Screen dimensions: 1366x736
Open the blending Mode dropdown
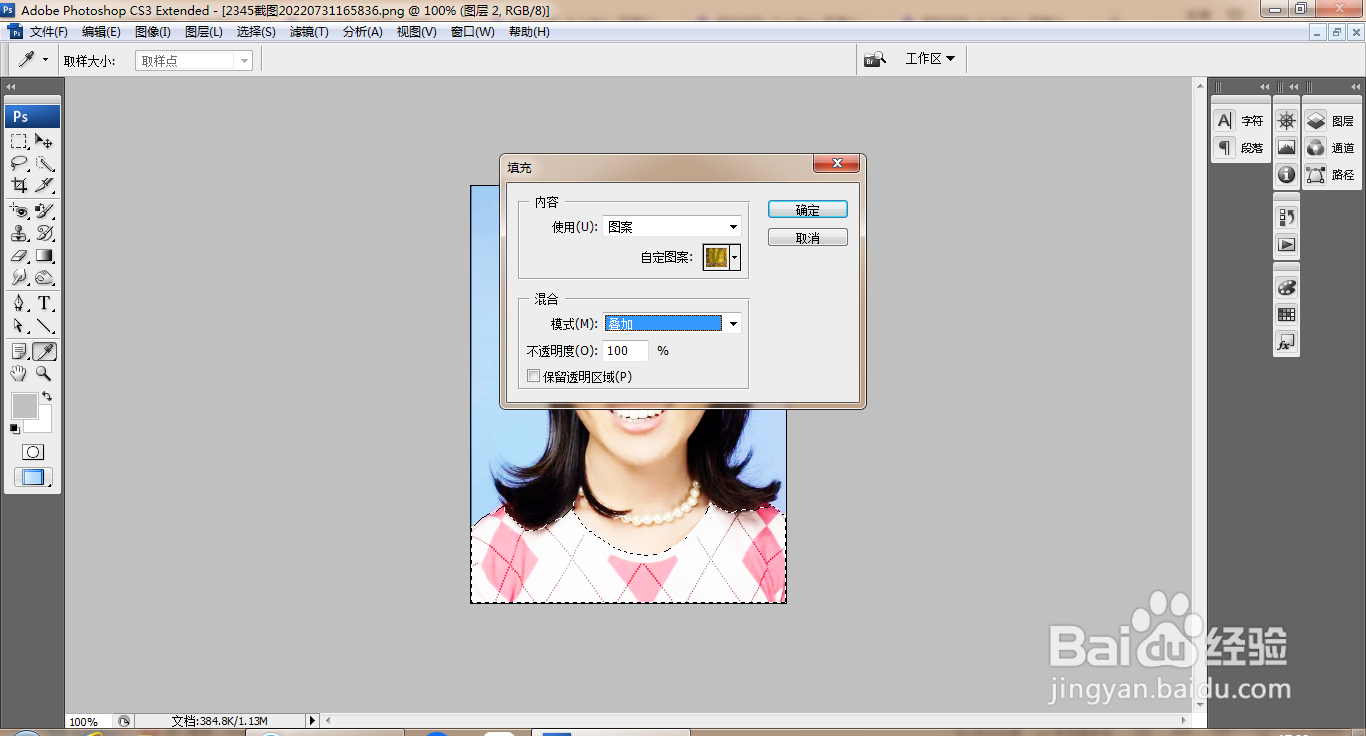pyautogui.click(x=672, y=324)
